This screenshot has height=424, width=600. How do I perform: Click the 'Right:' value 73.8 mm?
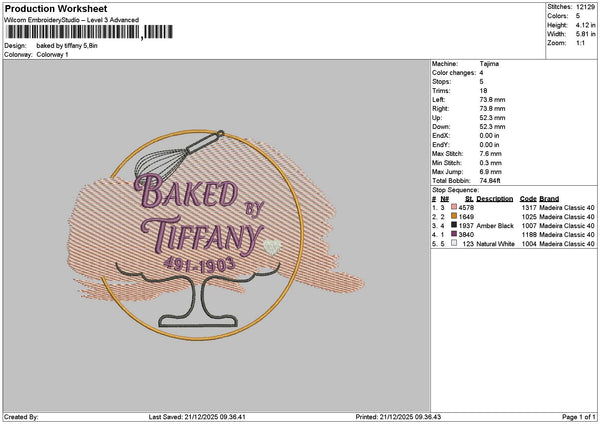492,109
